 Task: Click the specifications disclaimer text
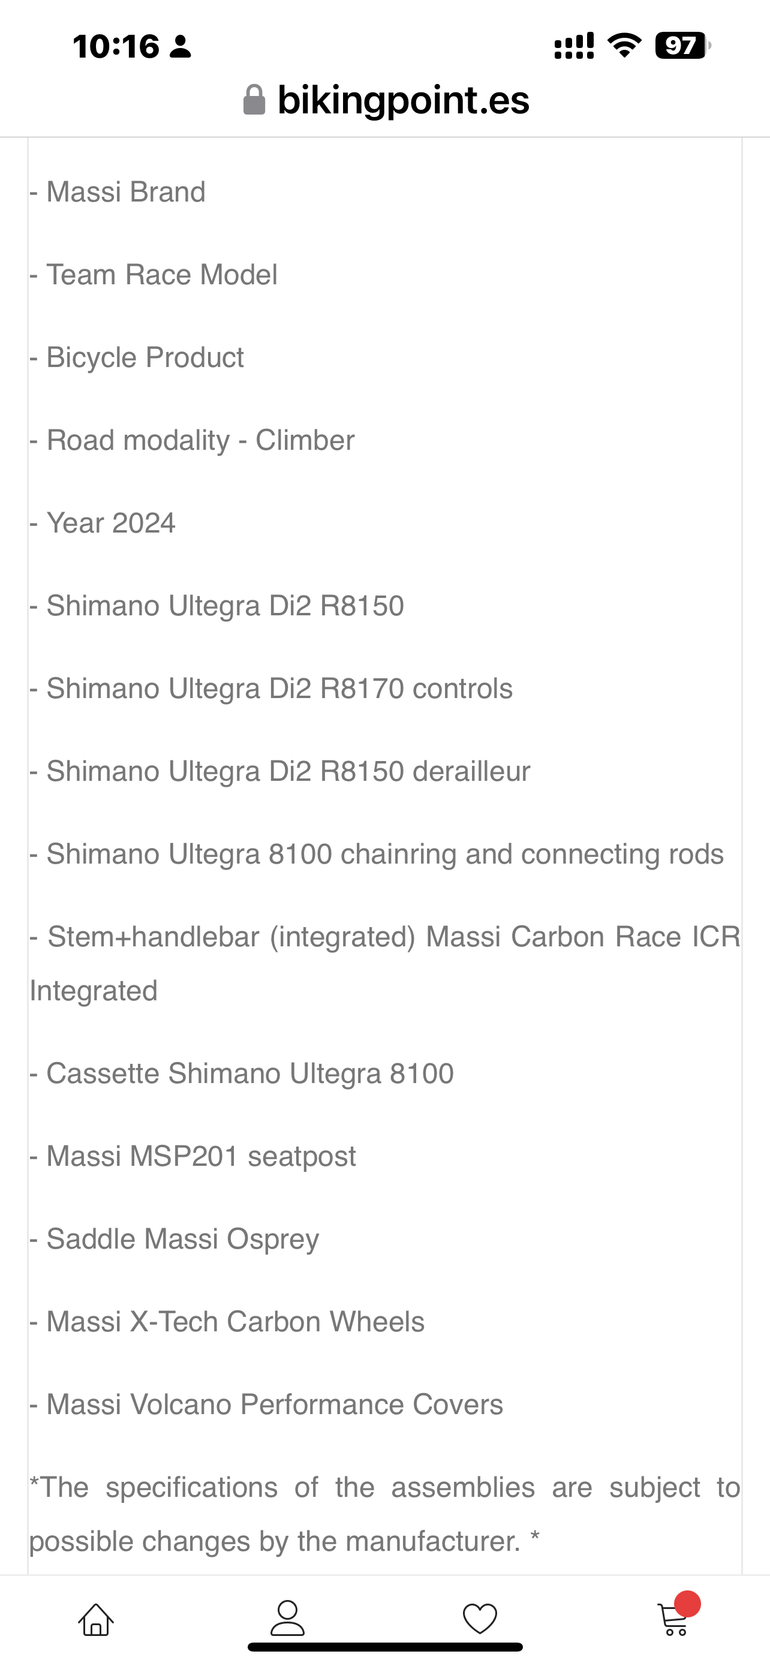click(x=385, y=1514)
